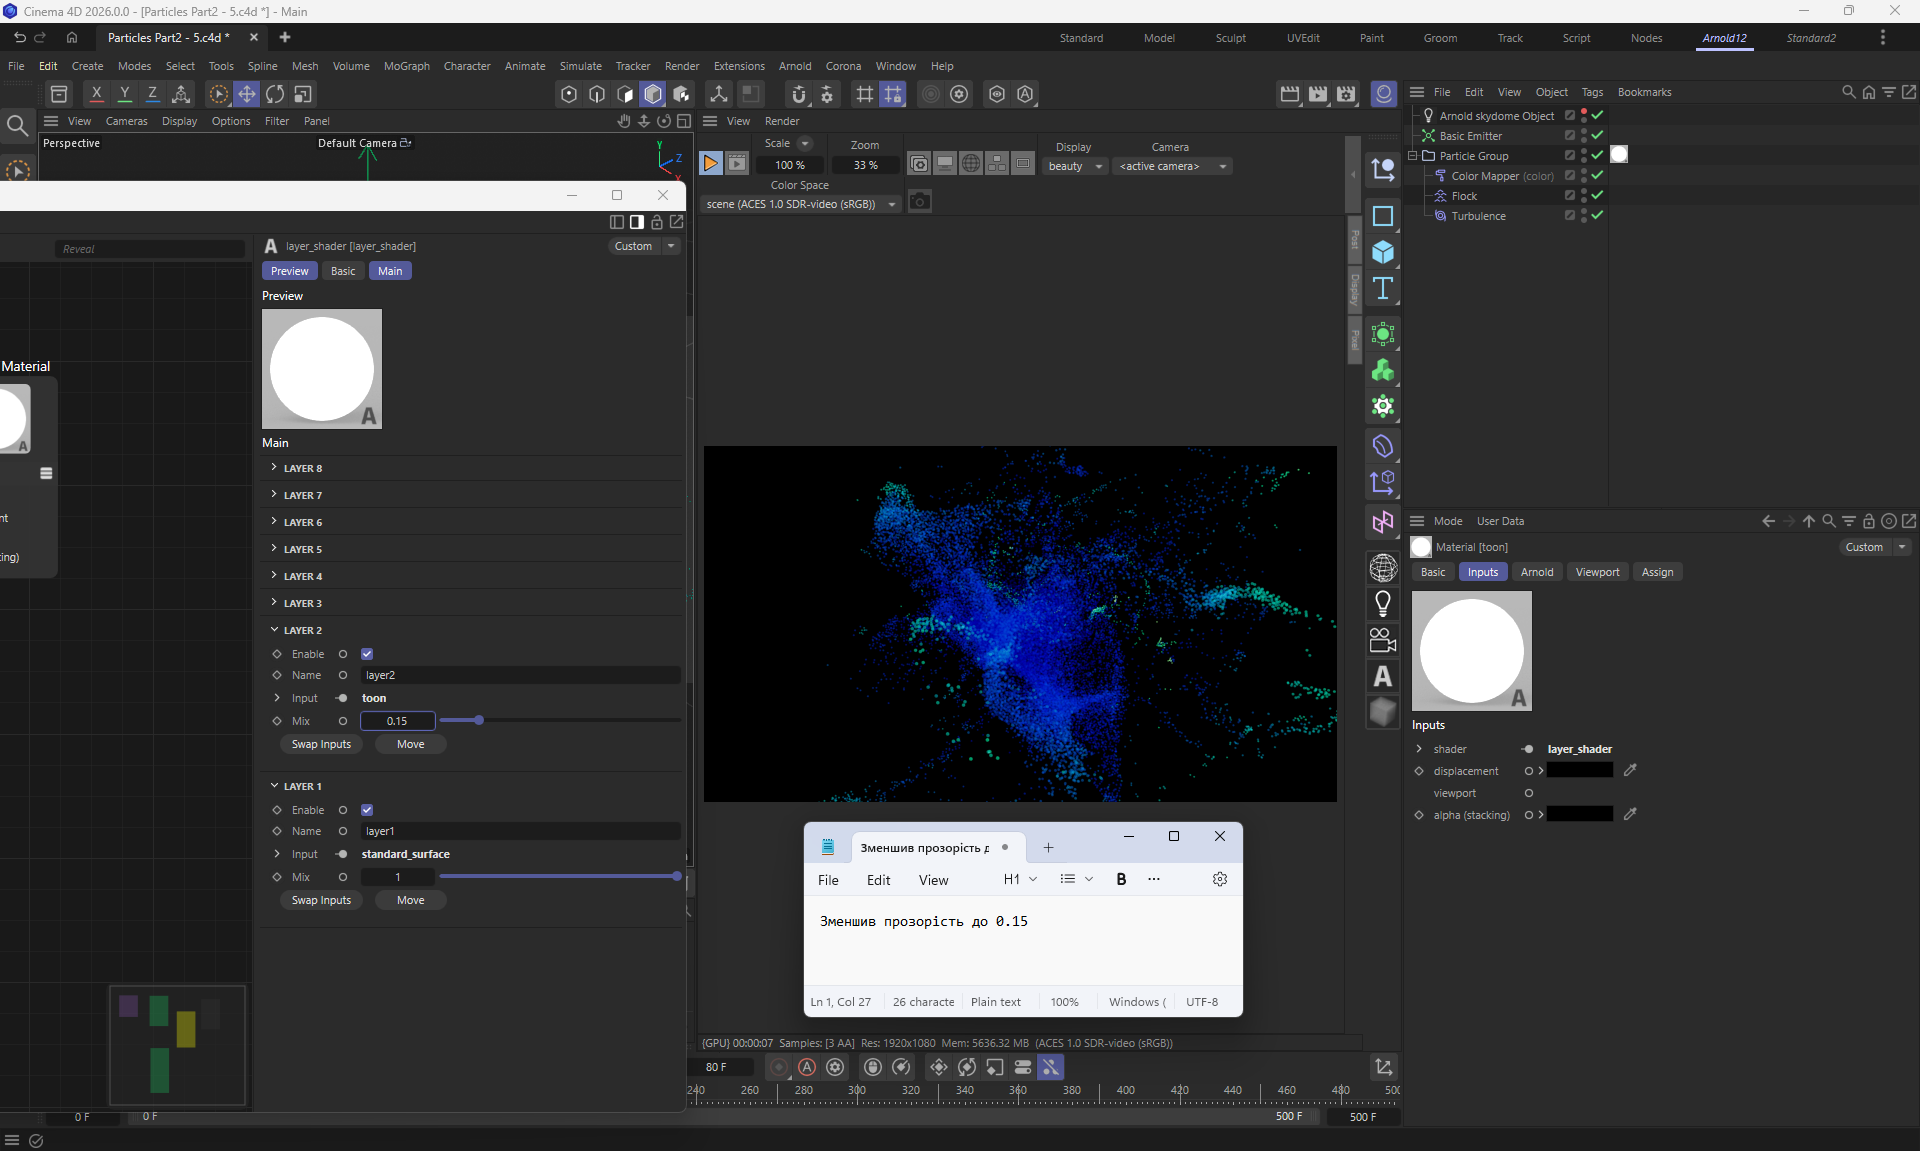Click the eyedropper icon next to displacement
Viewport: 1920px width, 1151px height.
click(x=1630, y=770)
